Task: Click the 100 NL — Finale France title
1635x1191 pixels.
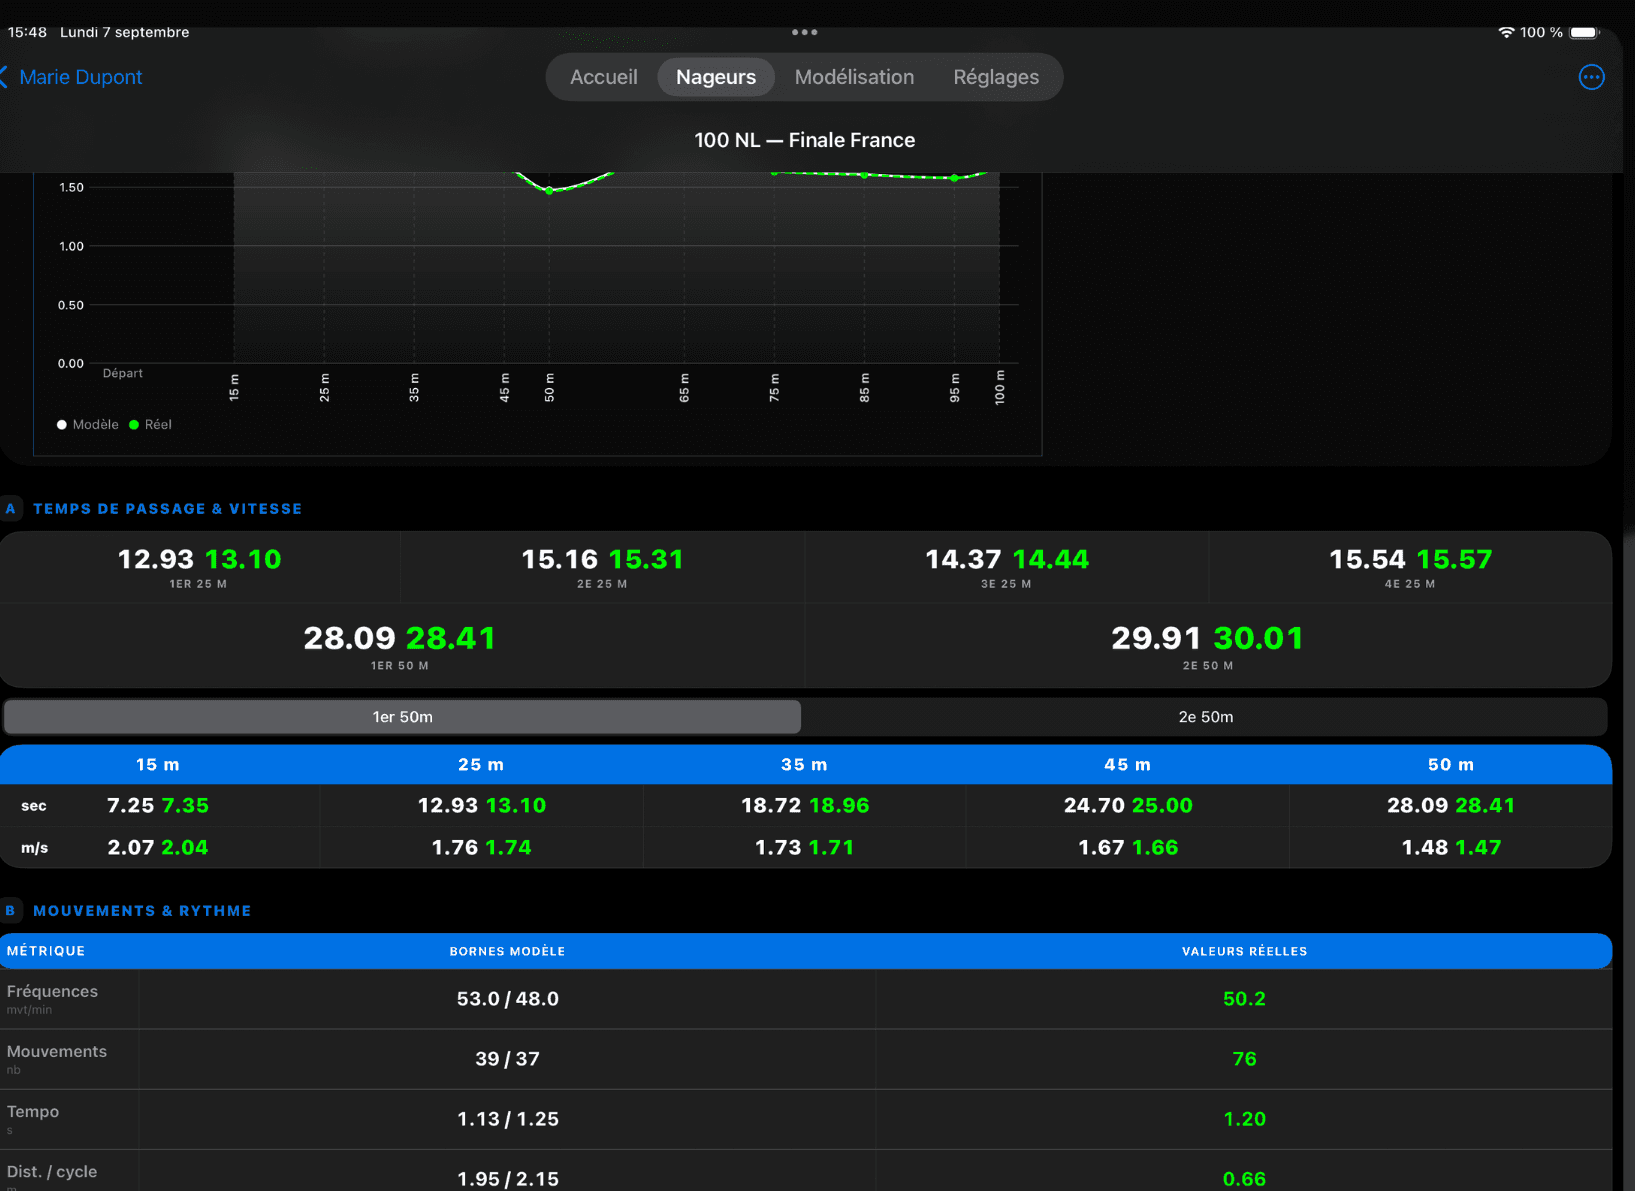Action: point(804,140)
